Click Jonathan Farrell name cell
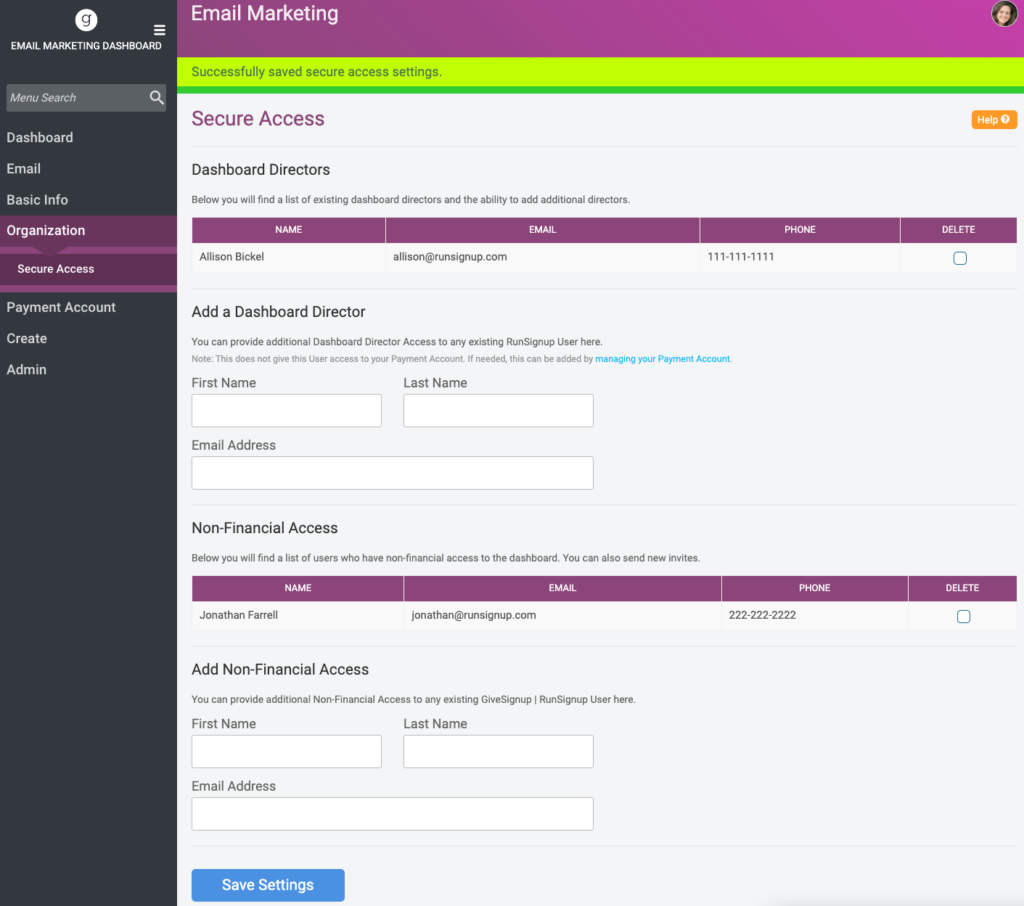 point(297,615)
